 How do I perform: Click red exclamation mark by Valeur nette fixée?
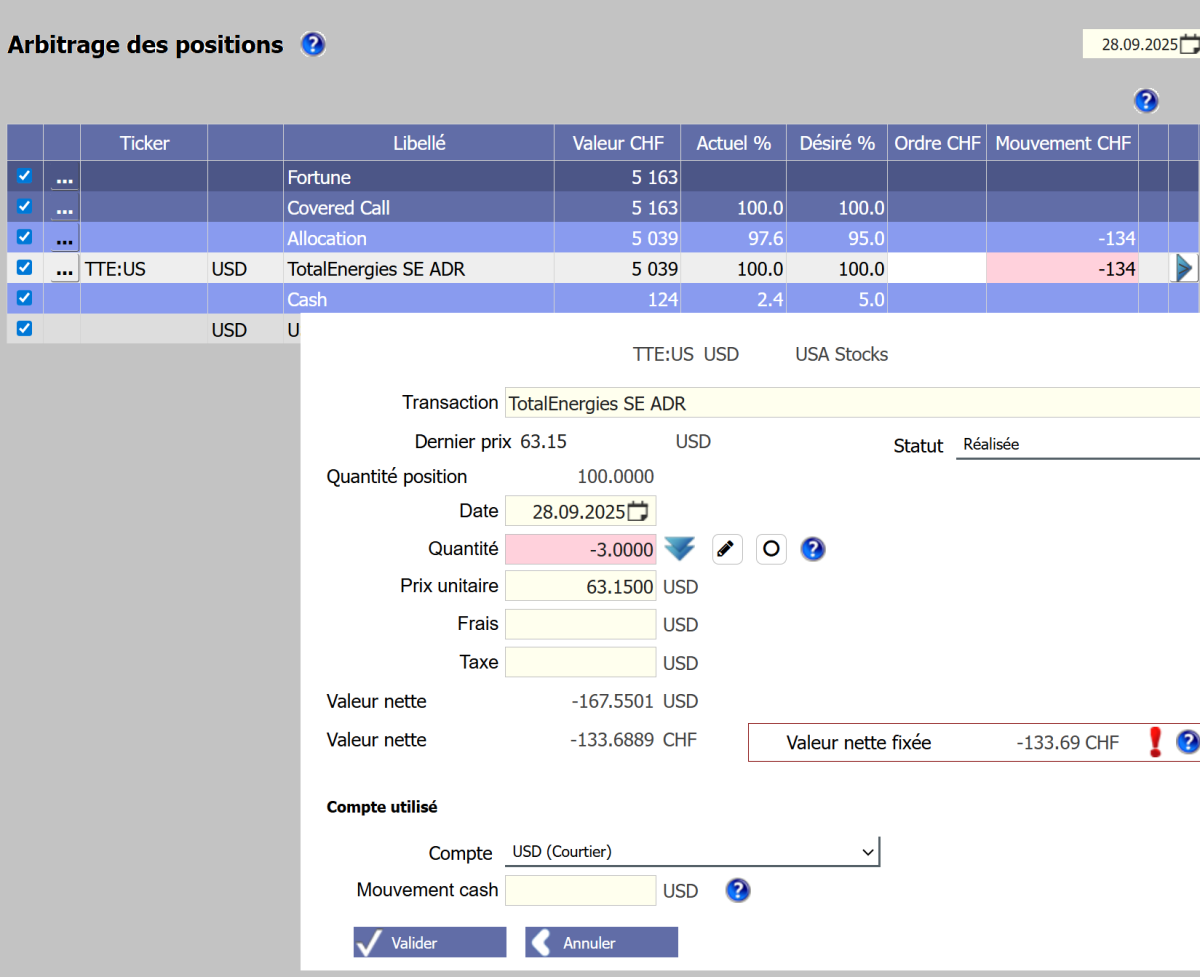coord(1155,742)
